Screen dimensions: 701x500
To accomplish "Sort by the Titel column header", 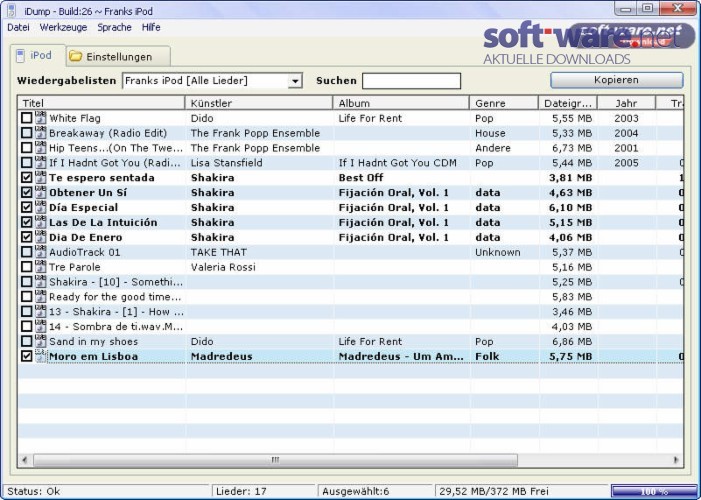I will click(101, 103).
